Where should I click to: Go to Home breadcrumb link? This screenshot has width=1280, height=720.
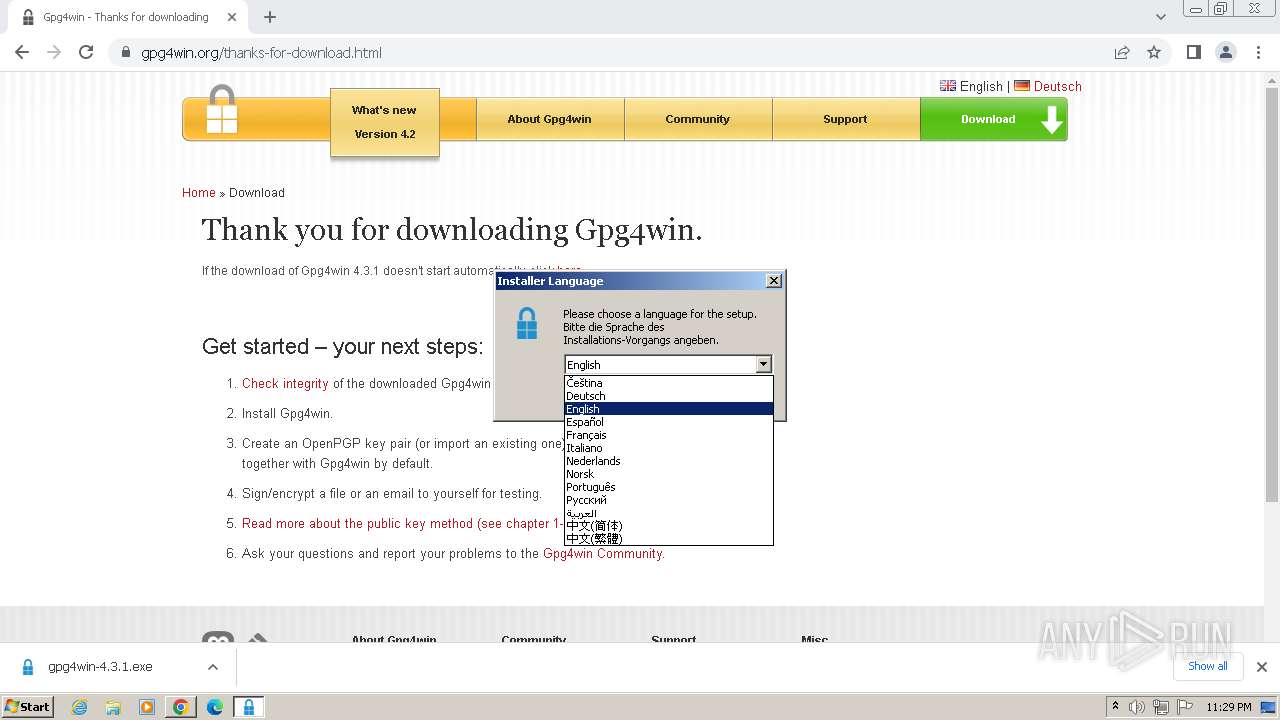199,193
